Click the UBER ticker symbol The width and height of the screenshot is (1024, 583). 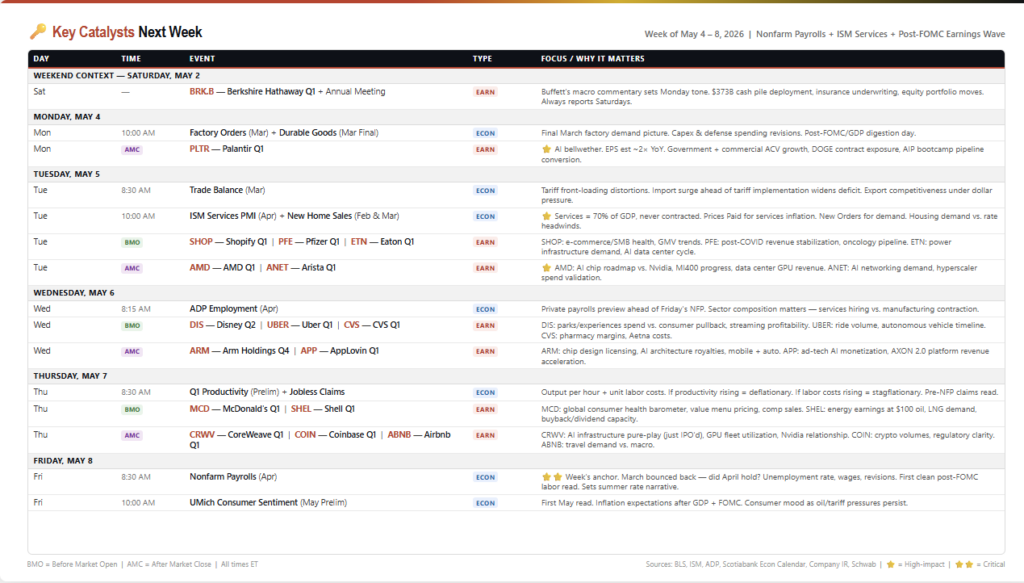click(278, 324)
